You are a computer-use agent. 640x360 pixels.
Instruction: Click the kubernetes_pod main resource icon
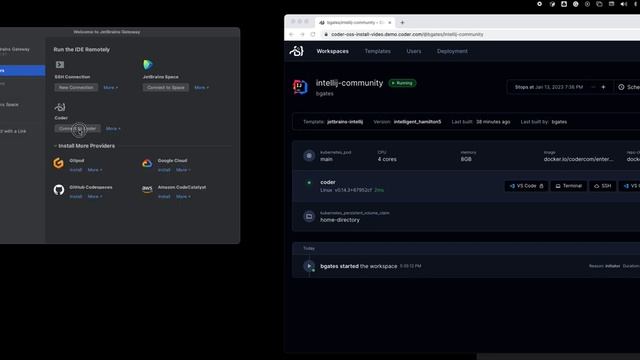pyautogui.click(x=309, y=156)
